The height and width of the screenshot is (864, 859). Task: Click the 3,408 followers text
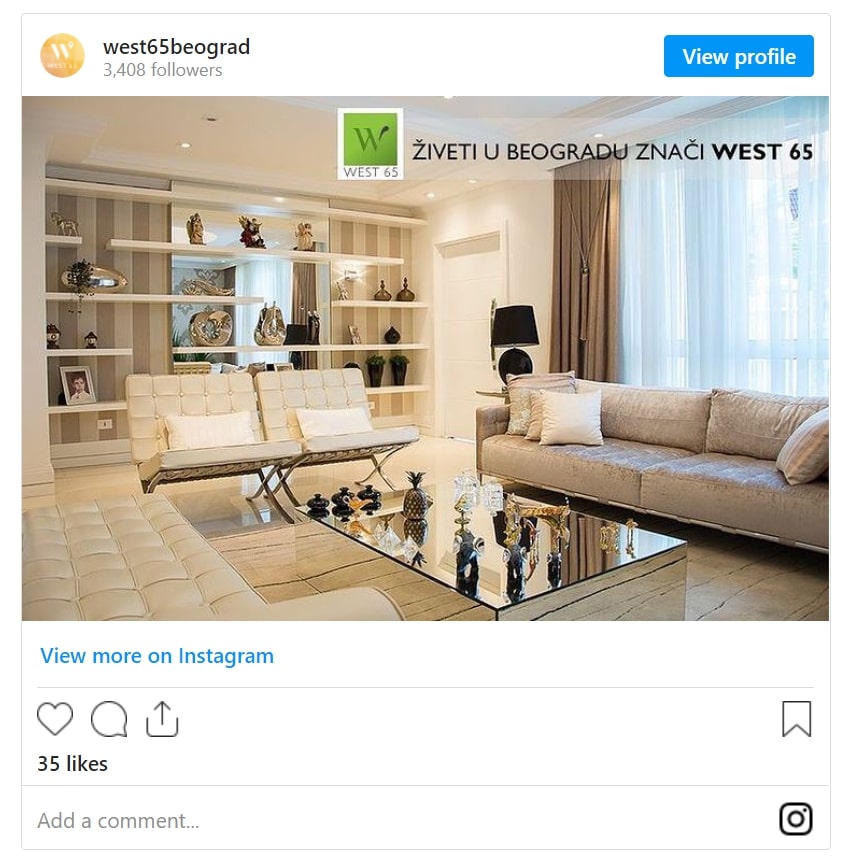[x=163, y=70]
